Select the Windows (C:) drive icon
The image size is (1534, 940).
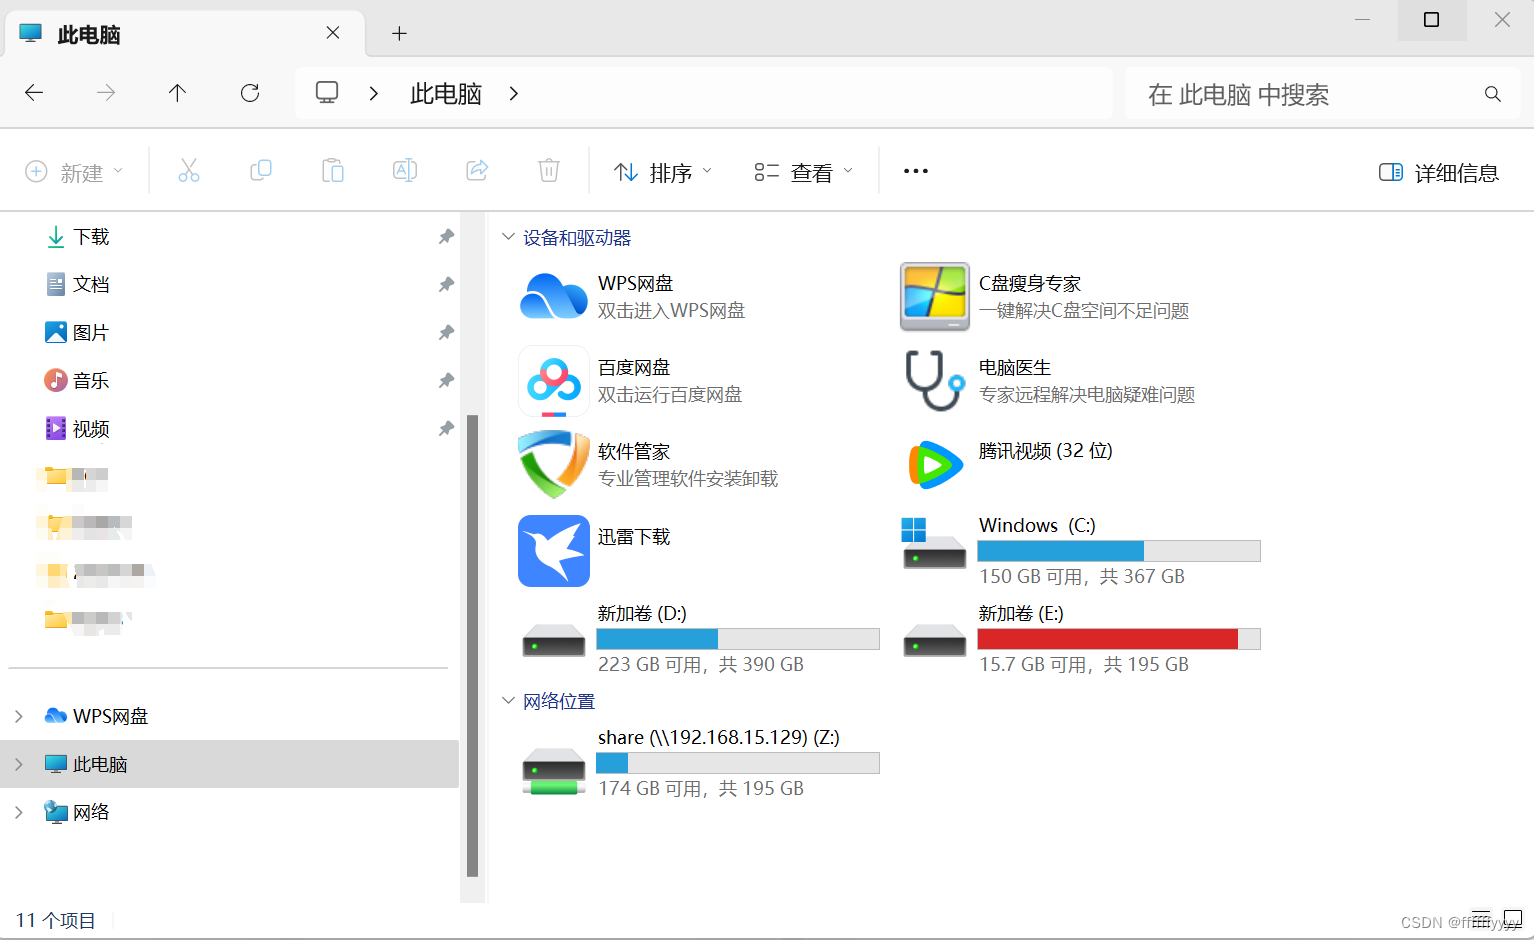[933, 543]
